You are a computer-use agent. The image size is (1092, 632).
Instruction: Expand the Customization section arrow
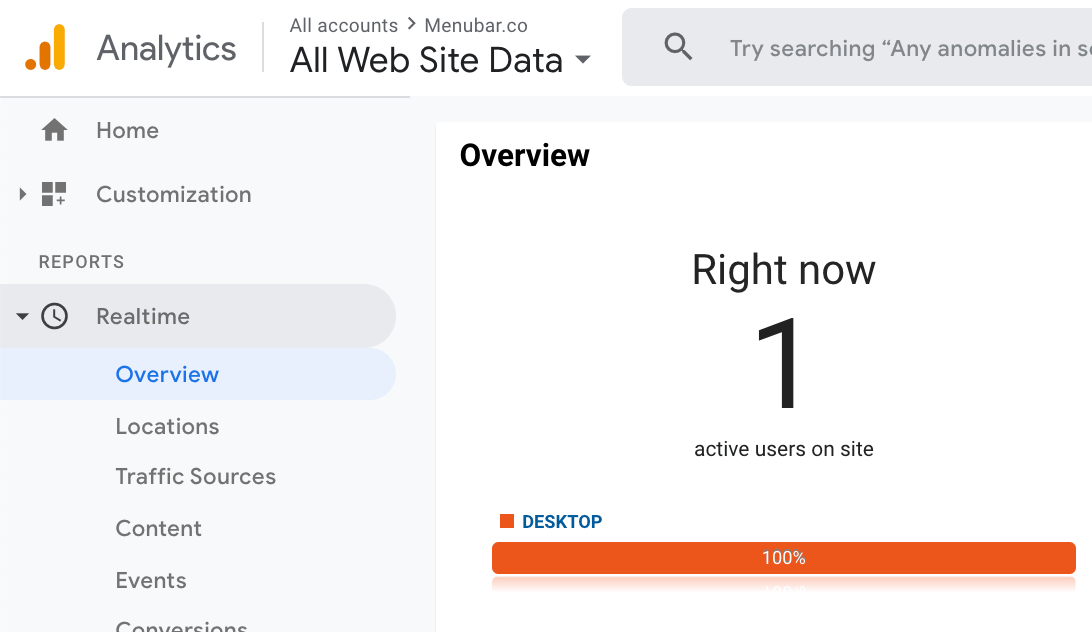(22, 194)
